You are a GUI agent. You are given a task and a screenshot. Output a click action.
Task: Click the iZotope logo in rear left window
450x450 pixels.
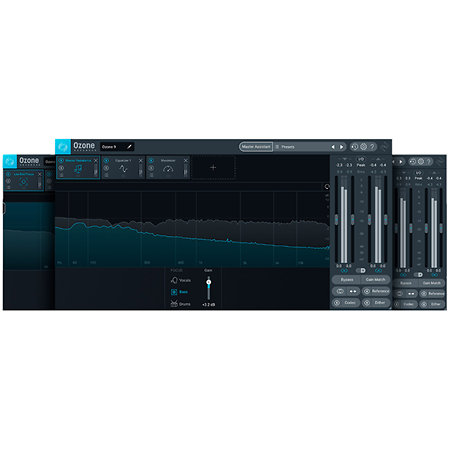click(10, 162)
